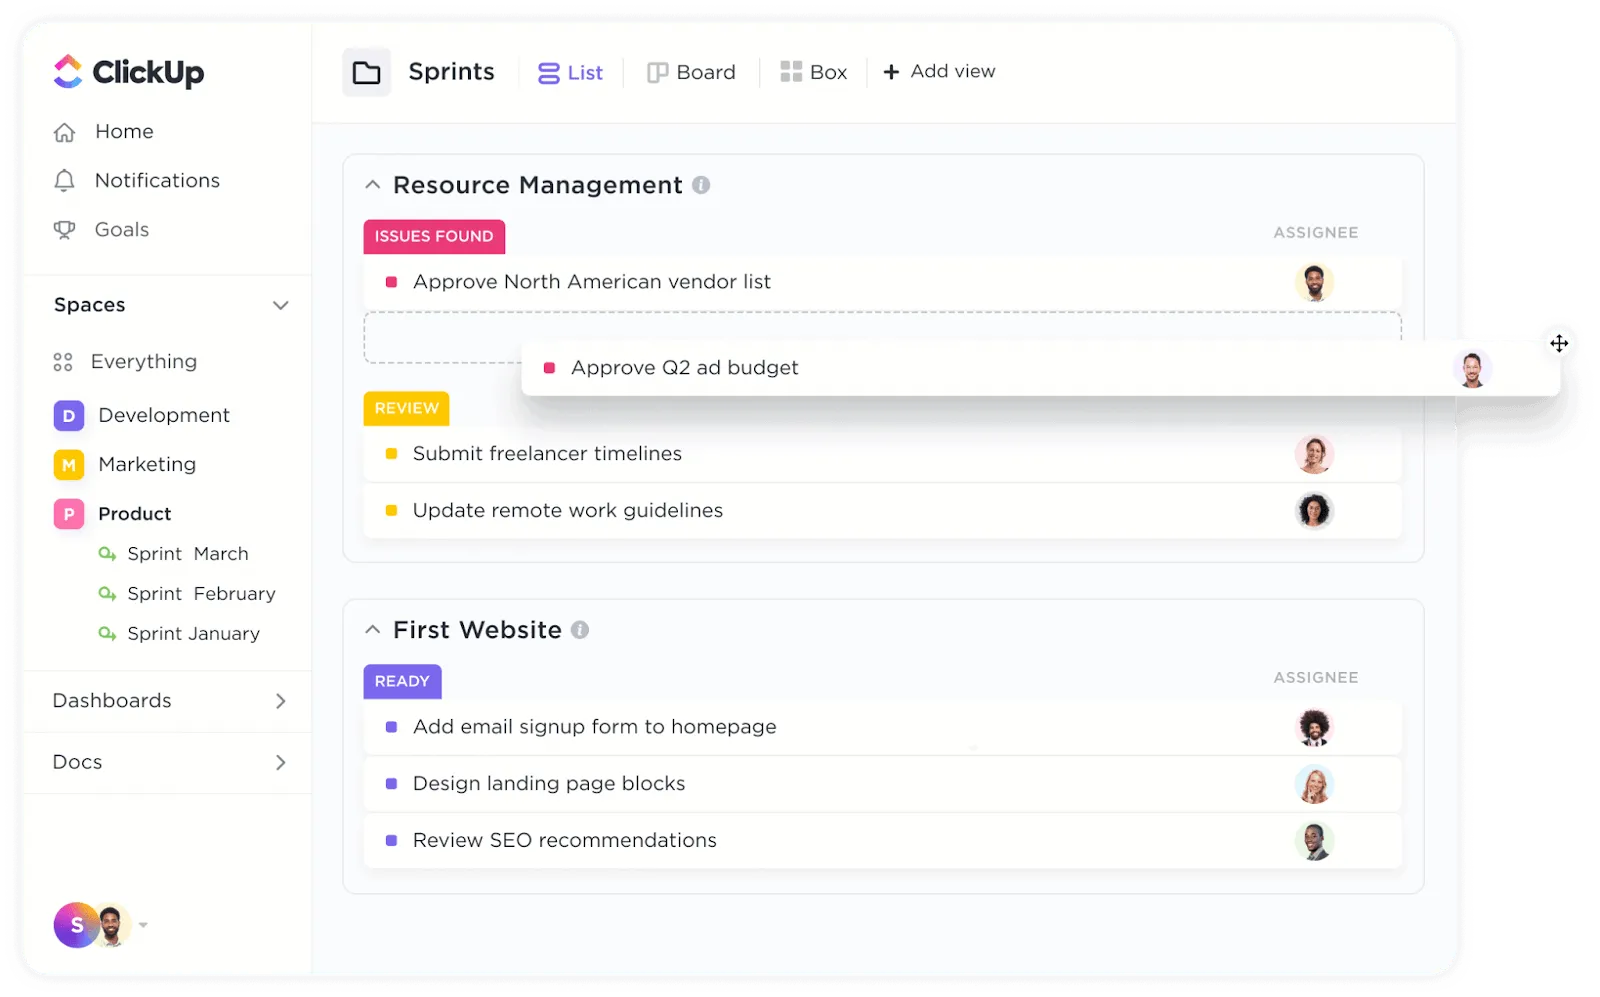The image size is (1600, 997).
Task: Open task Submit freelancer timelines
Action: [547, 454]
